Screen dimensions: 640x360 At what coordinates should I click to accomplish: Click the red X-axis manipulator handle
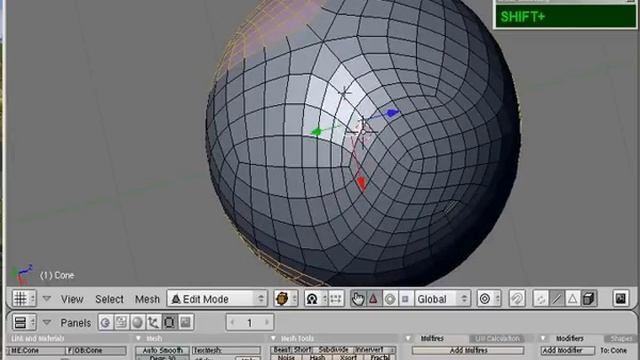coord(361,183)
